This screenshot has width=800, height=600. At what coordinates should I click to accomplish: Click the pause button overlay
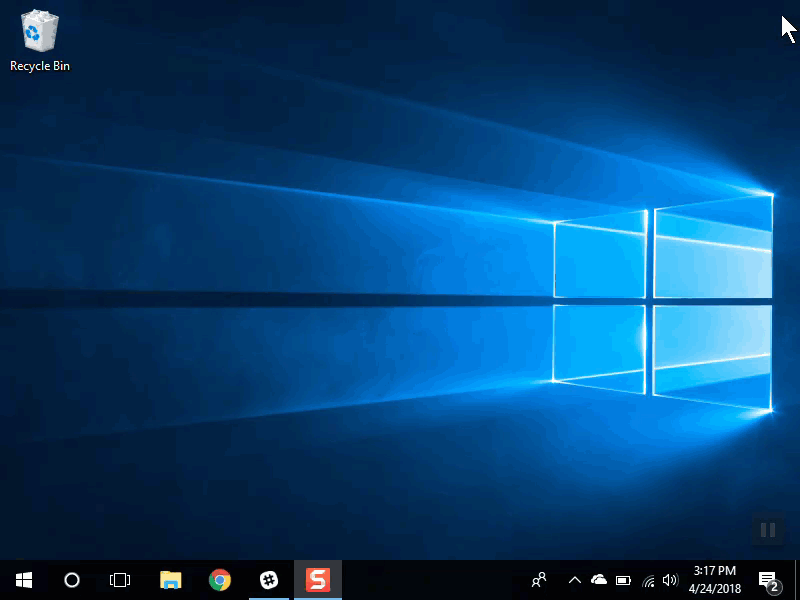click(x=768, y=530)
